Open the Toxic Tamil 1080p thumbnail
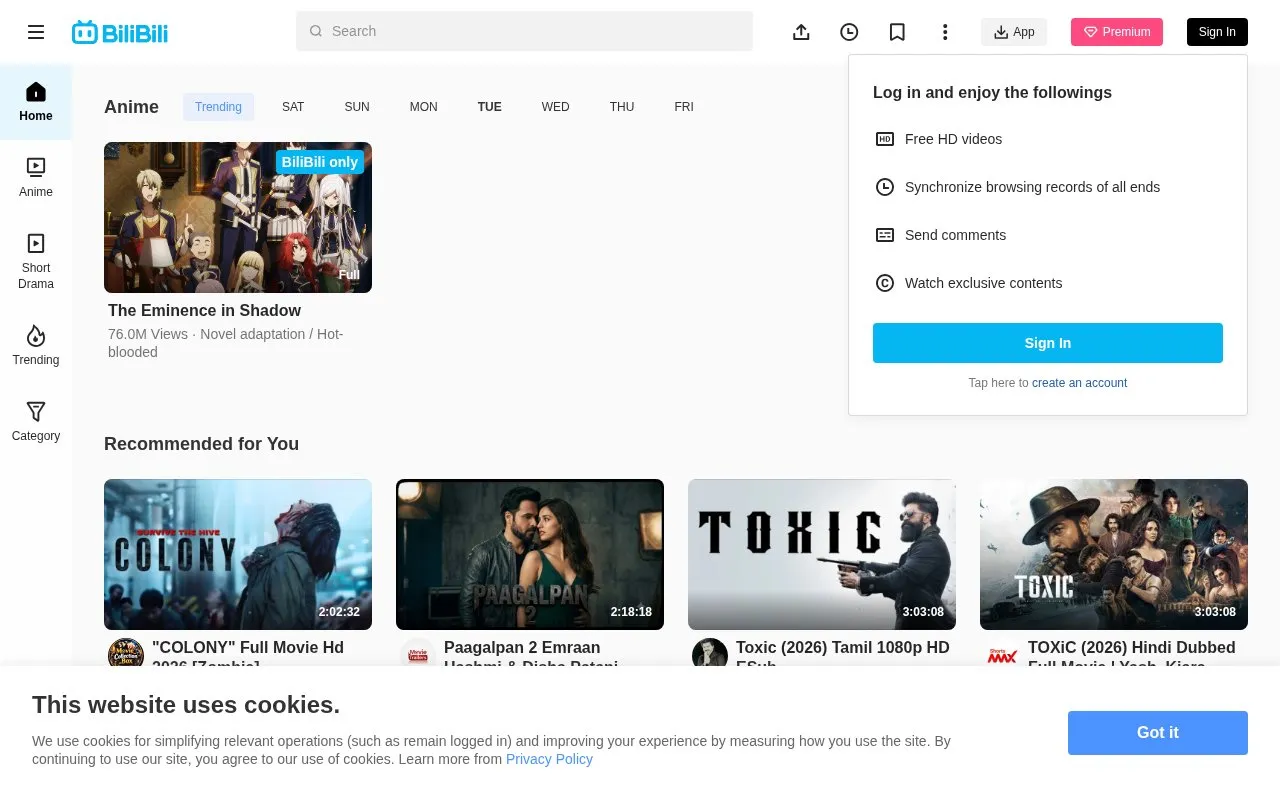The image size is (1280, 800). coord(822,554)
